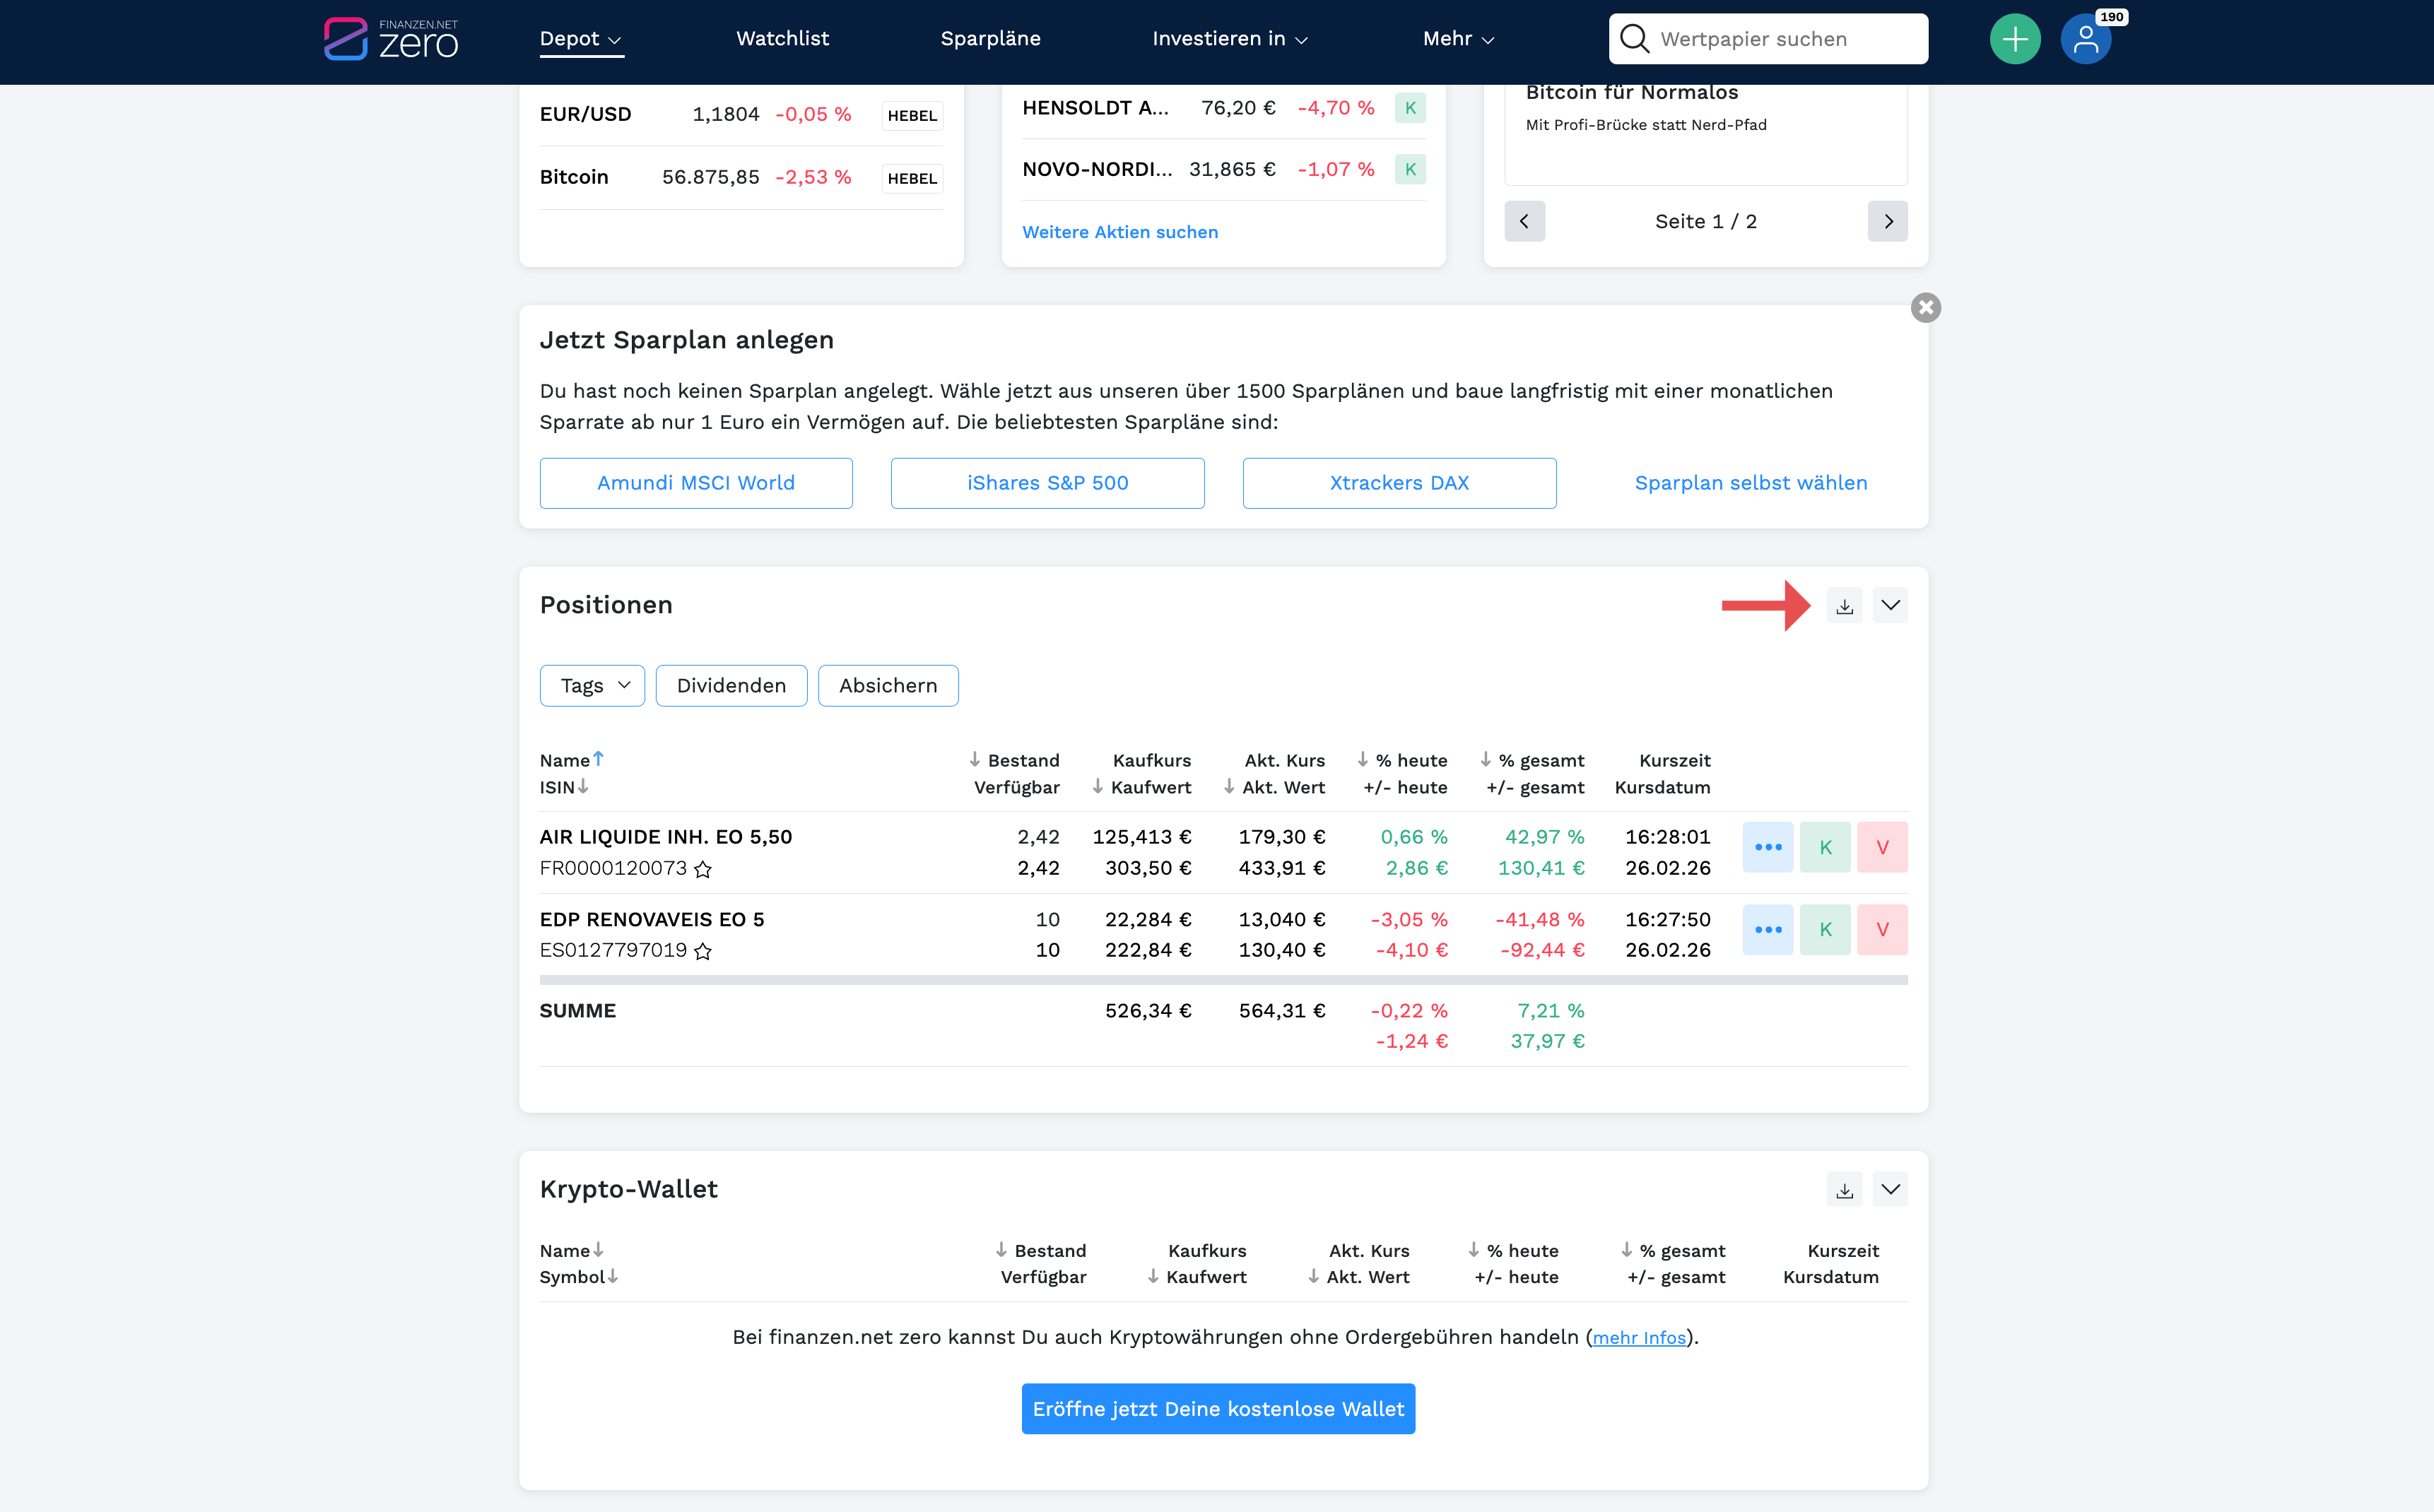Open more options for EDP RENOVAVEIS position
The image size is (2434, 1512).
(x=1767, y=930)
